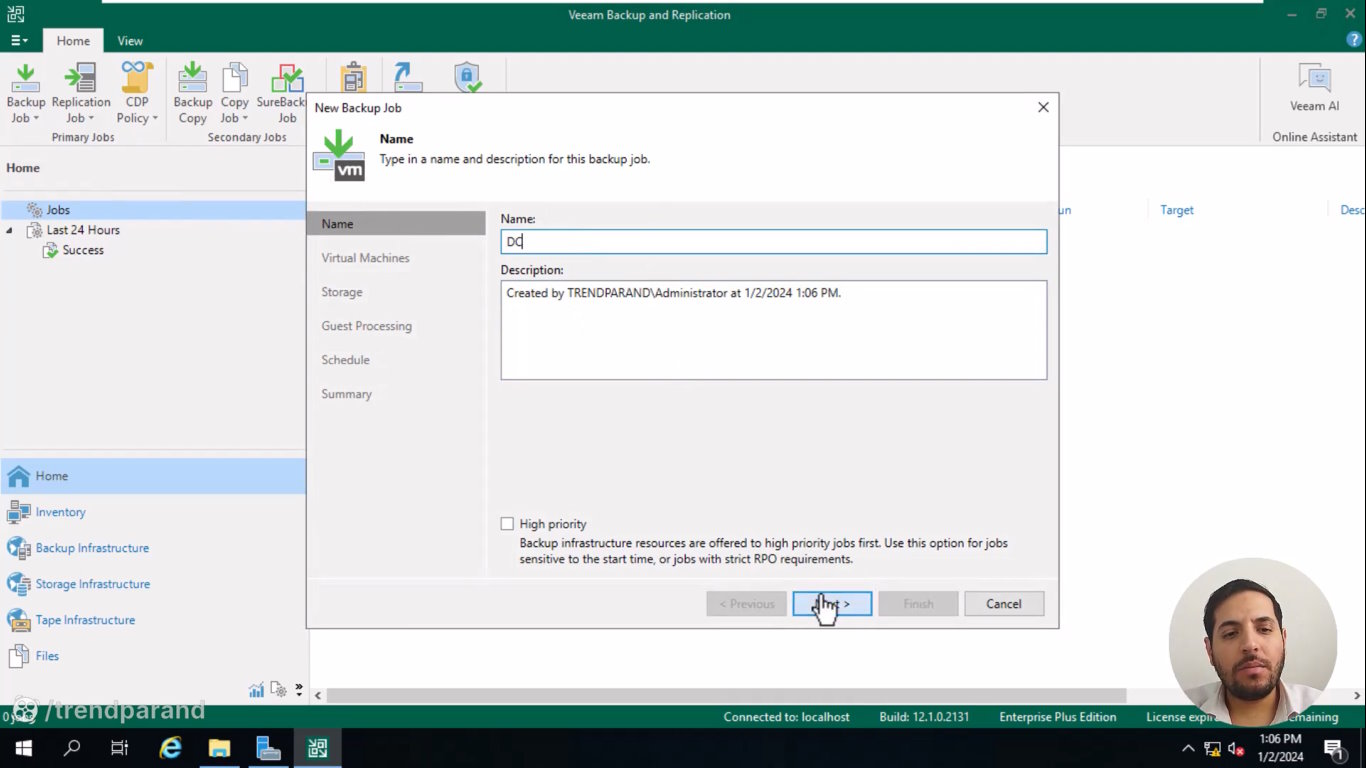The height and width of the screenshot is (768, 1366).
Task: Select Last 24 Hours tree item
Action: pos(83,230)
